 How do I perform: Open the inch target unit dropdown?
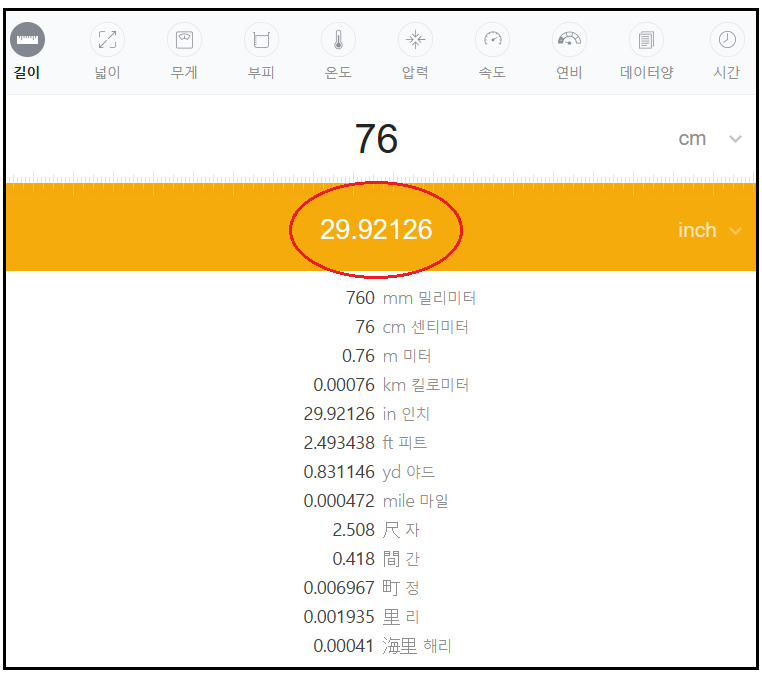click(710, 230)
